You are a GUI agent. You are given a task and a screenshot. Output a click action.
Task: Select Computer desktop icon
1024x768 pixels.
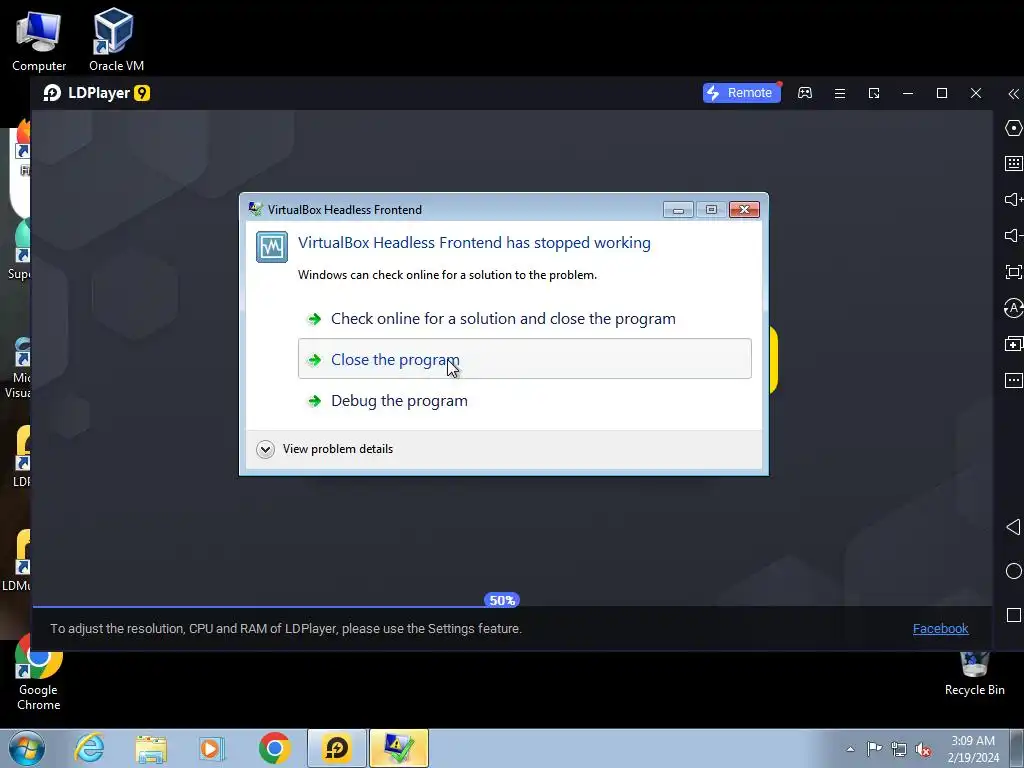(x=39, y=40)
